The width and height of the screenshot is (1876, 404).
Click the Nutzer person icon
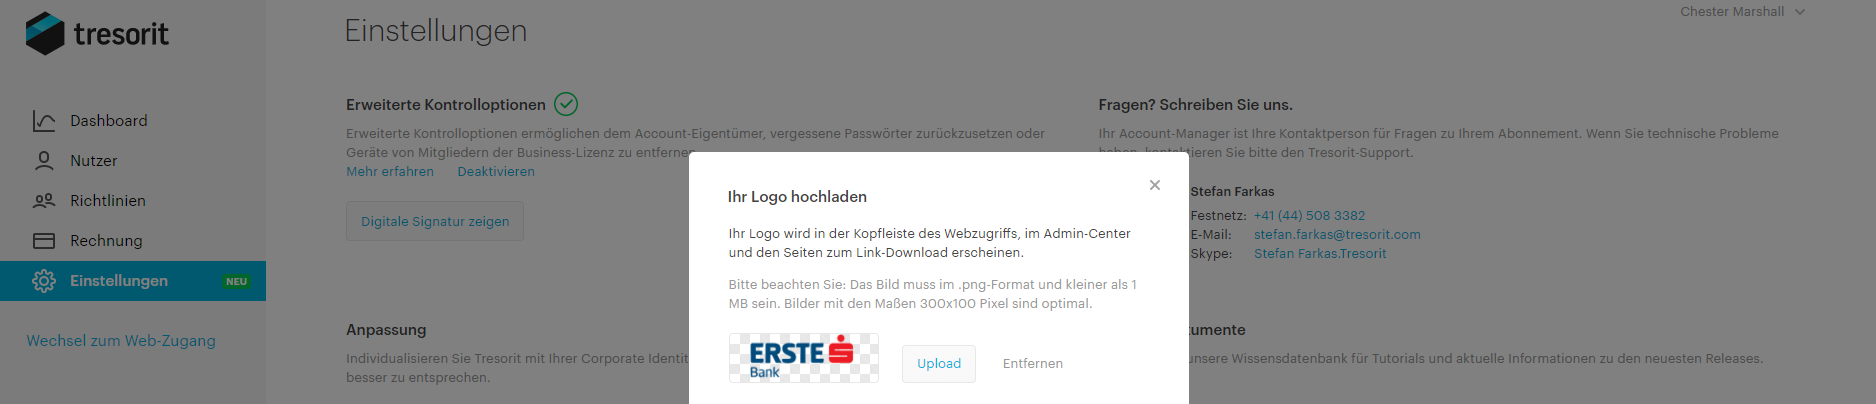coord(44,161)
